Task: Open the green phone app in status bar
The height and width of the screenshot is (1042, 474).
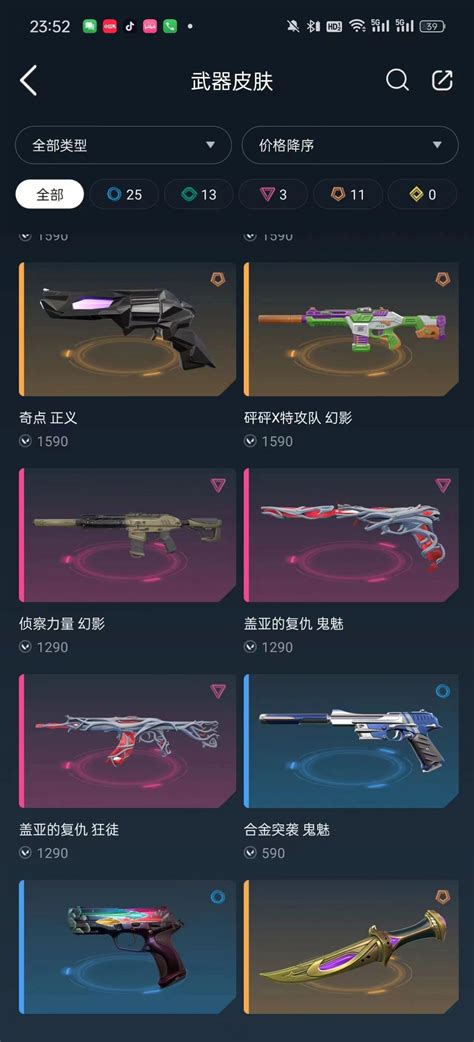Action: (170, 27)
